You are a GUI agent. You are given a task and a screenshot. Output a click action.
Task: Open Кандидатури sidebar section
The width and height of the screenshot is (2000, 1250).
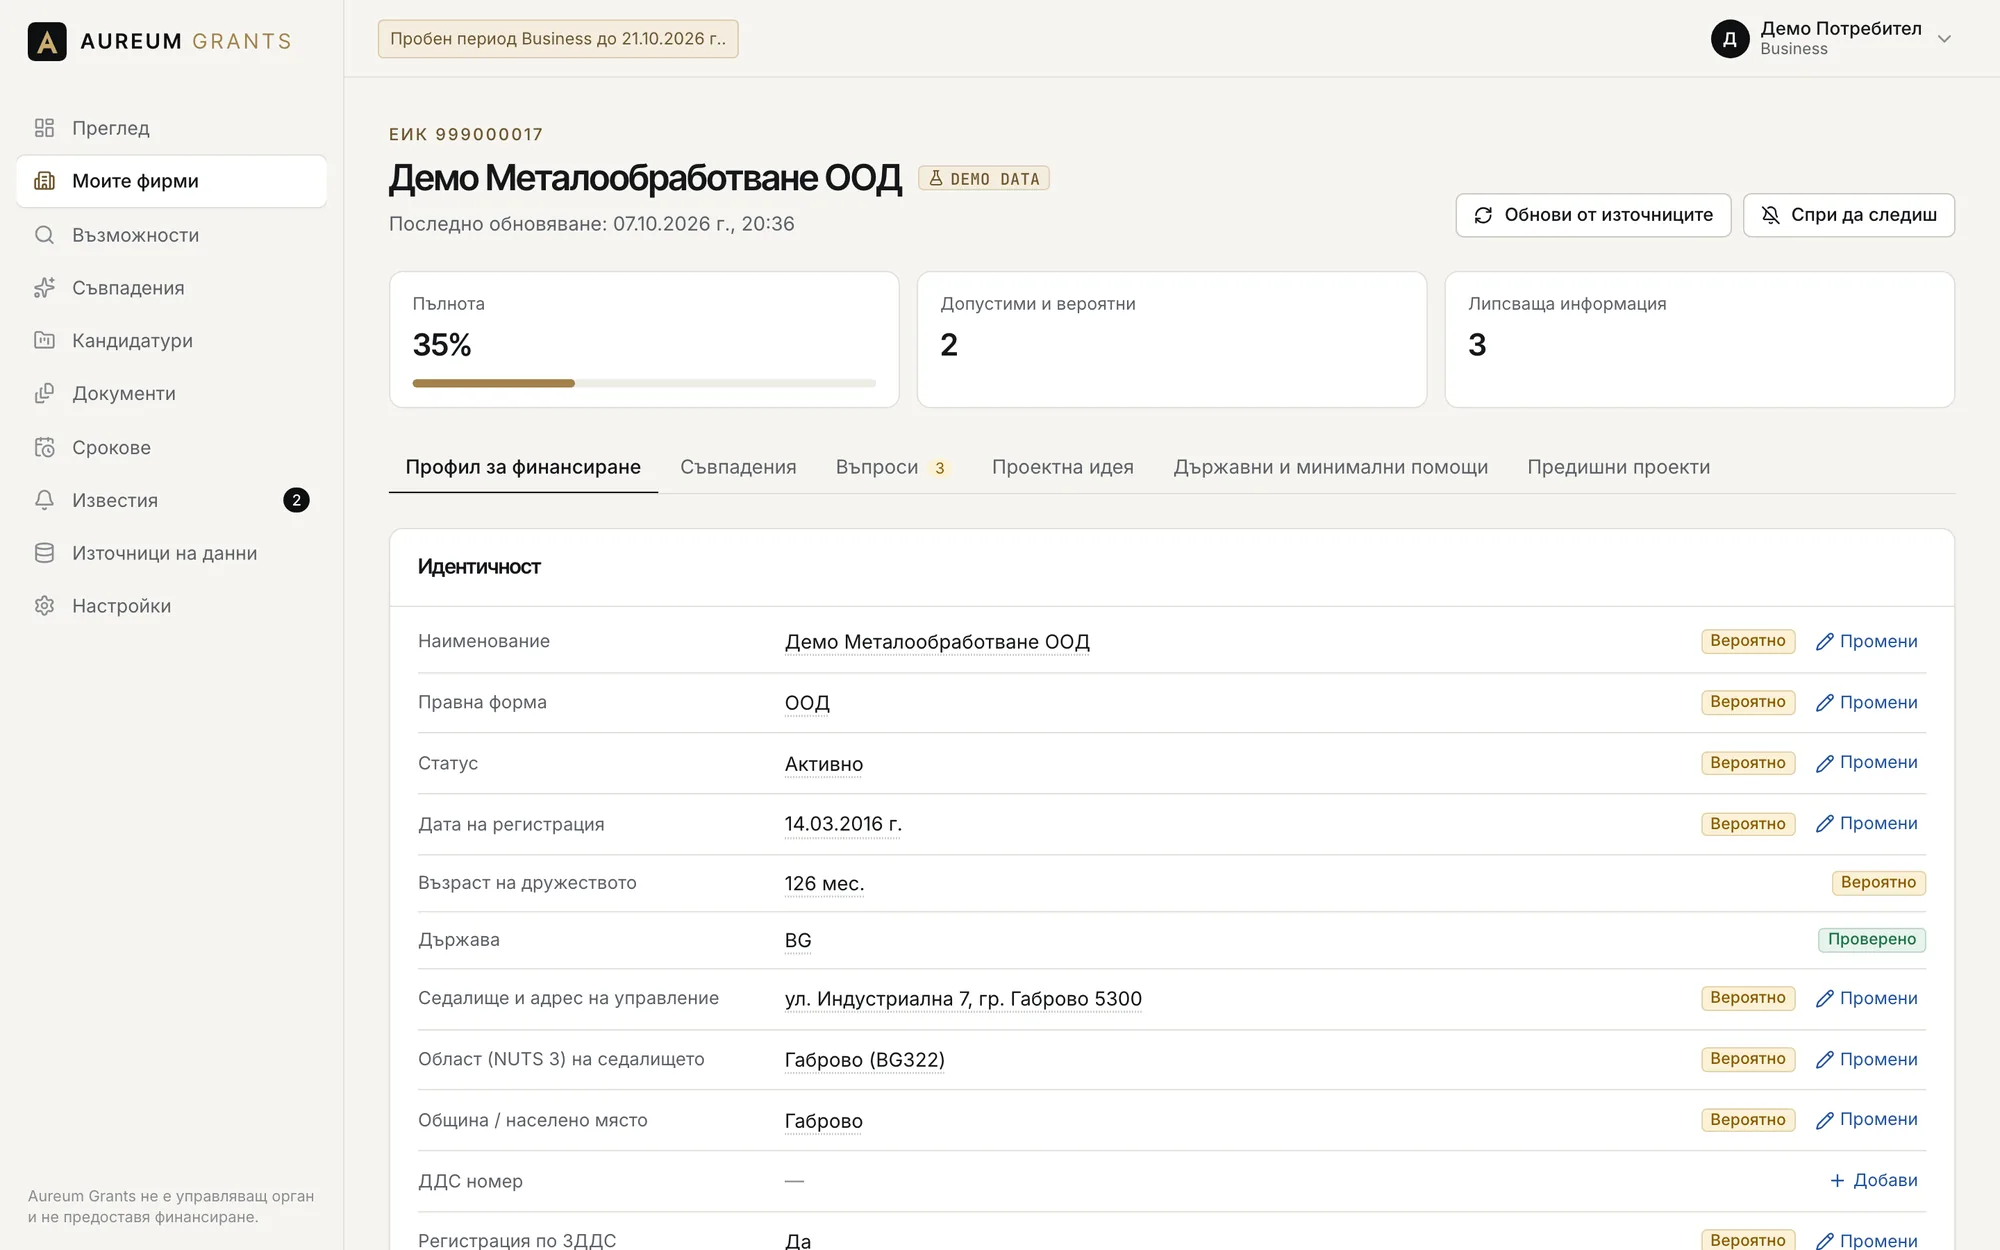coord(171,341)
